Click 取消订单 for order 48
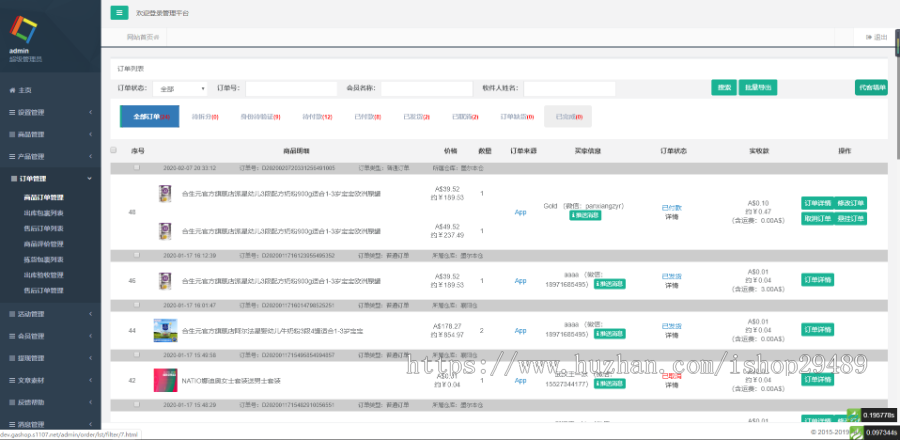Image resolution: width=900 pixels, height=440 pixels. (817, 219)
